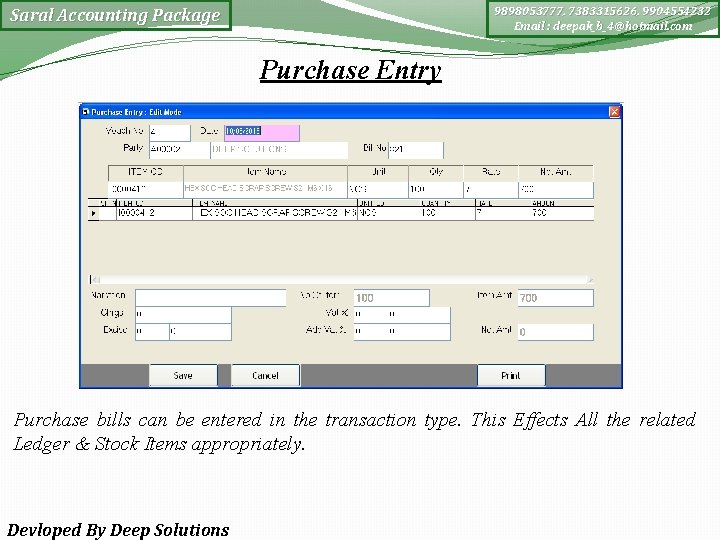Click the Purchase Entry window title icon

pos(85,112)
